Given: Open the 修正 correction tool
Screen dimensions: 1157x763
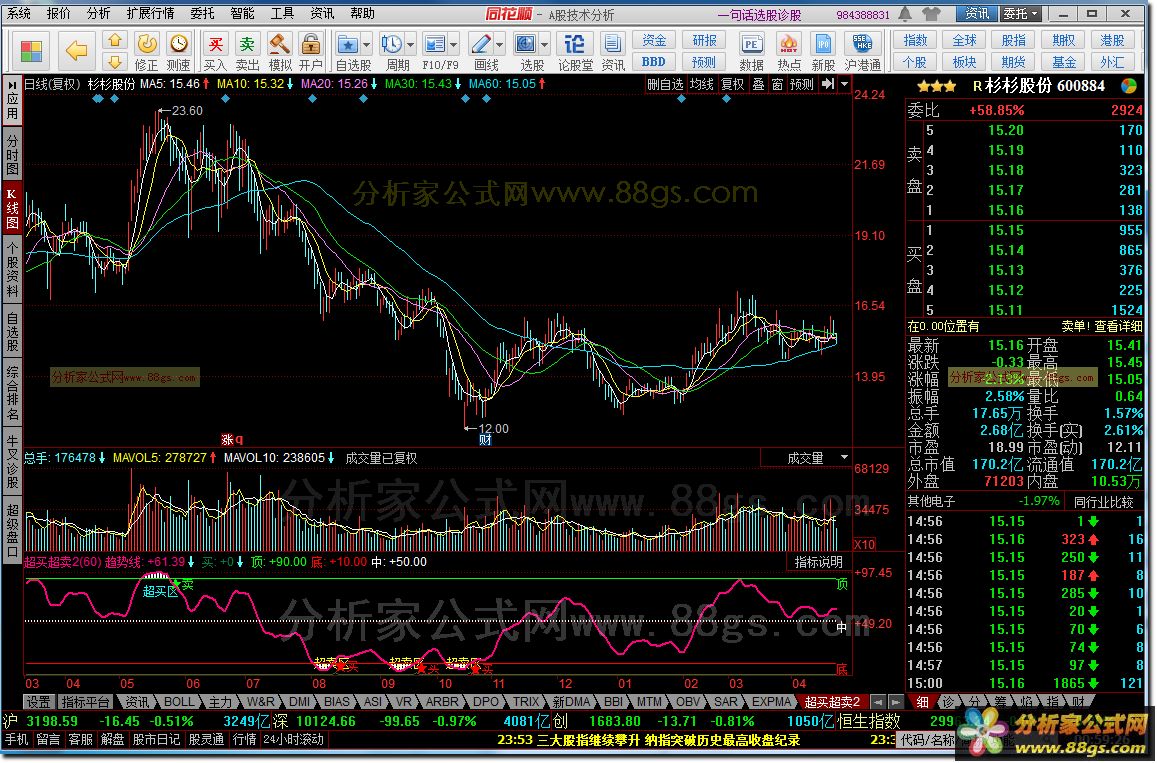Looking at the screenshot, I should 146,52.
